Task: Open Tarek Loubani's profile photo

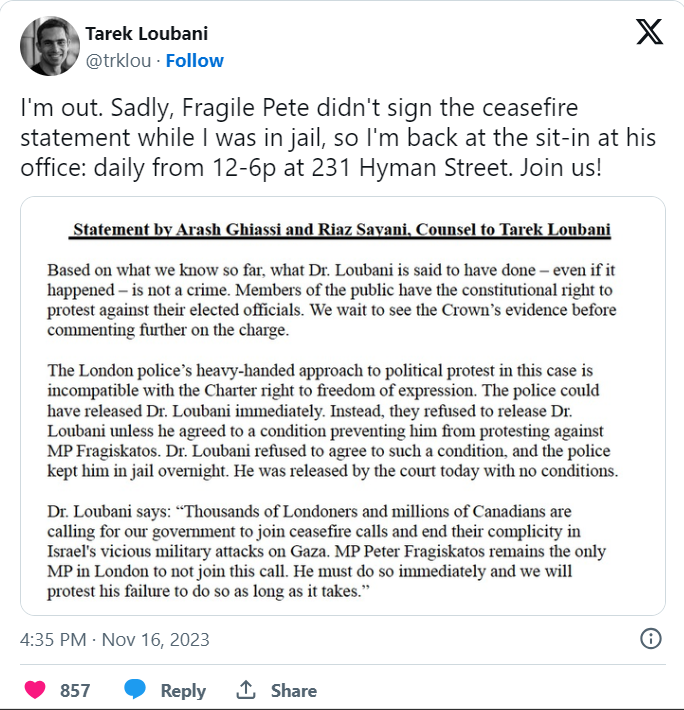Action: coord(50,46)
